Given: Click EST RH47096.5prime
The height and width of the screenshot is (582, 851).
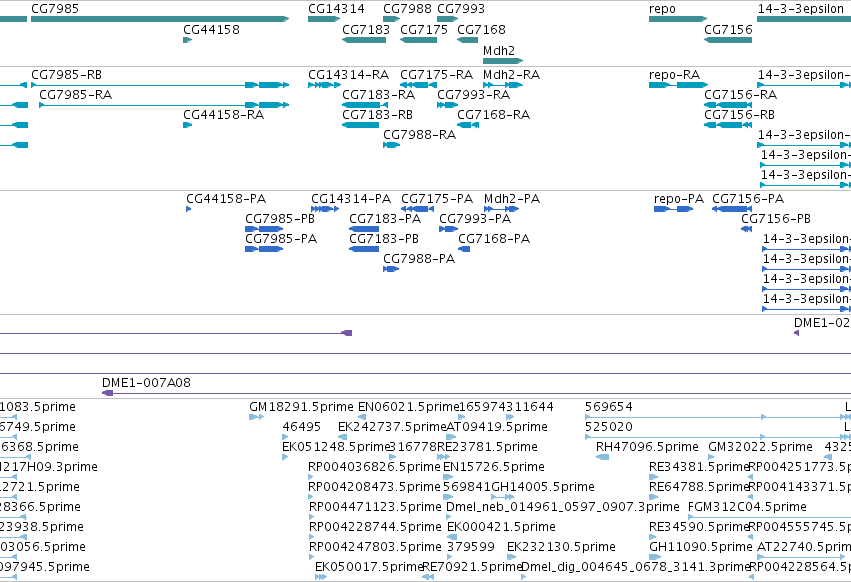Looking at the screenshot, I should pyautogui.click(x=602, y=457).
